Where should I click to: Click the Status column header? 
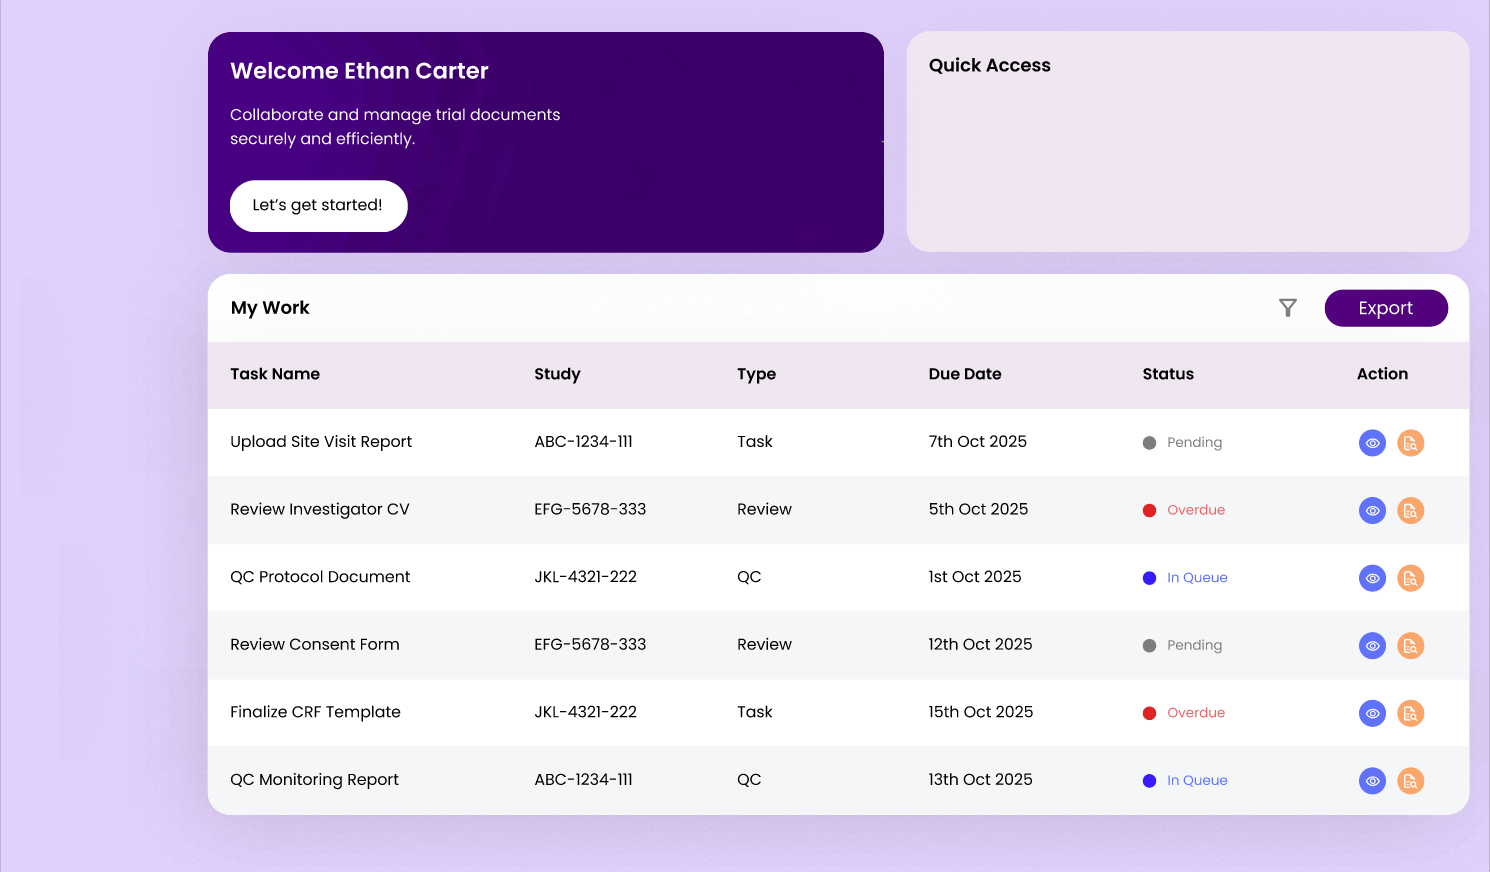[1167, 374]
